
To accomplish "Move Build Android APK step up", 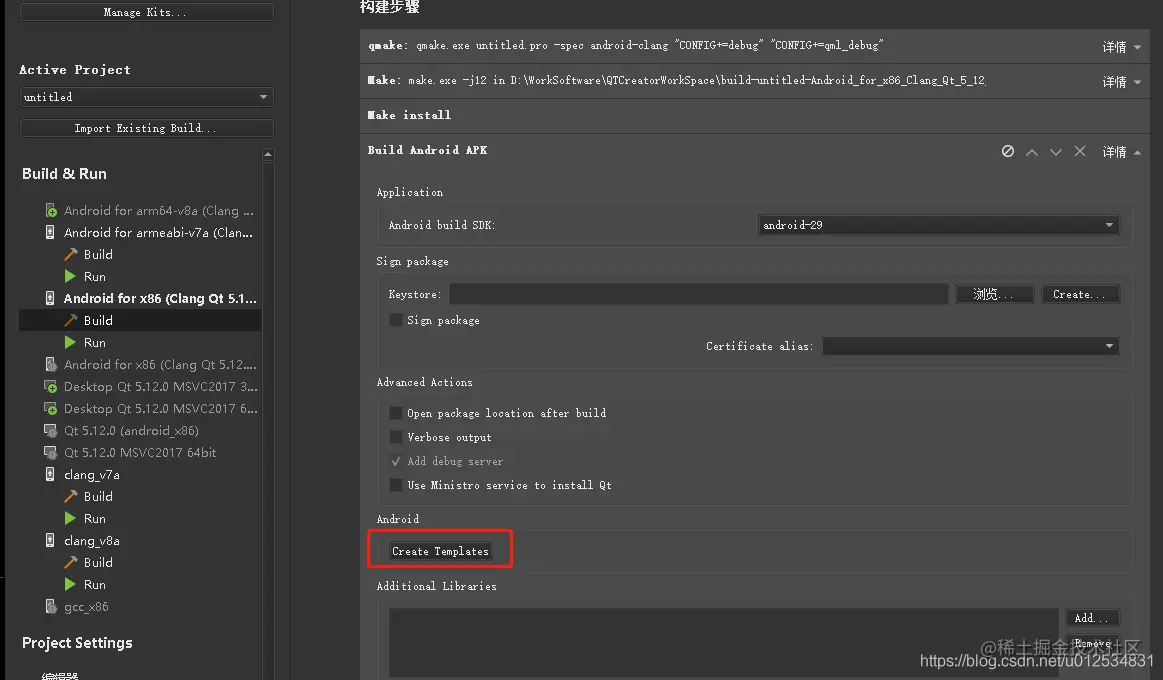I will click(x=1032, y=151).
